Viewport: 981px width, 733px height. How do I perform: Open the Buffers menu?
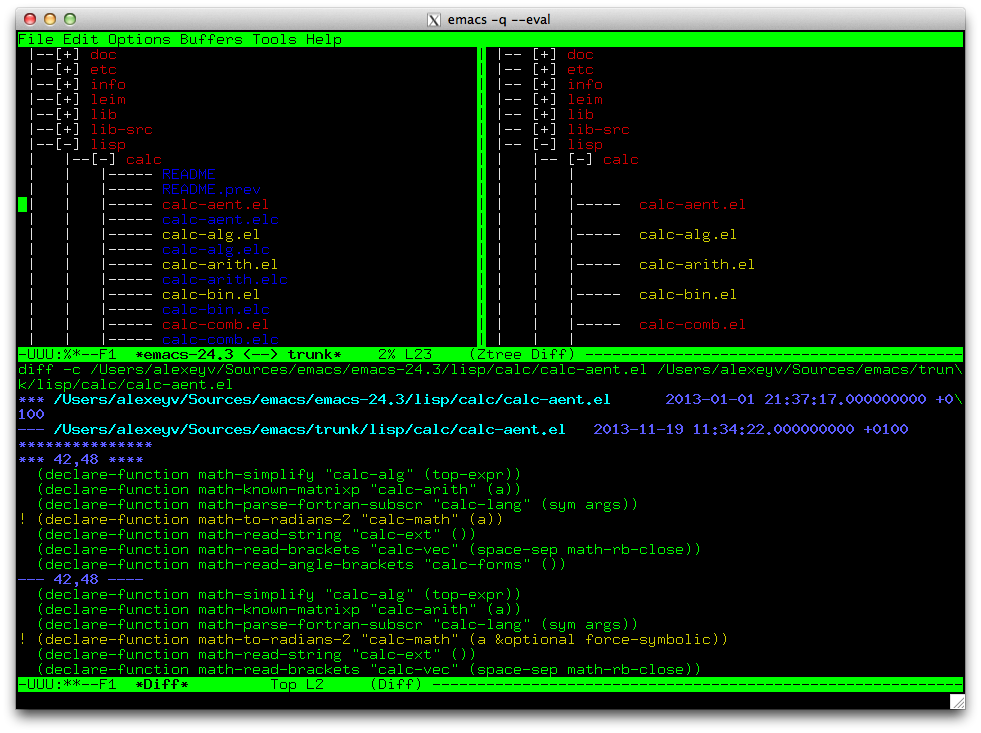pos(211,39)
